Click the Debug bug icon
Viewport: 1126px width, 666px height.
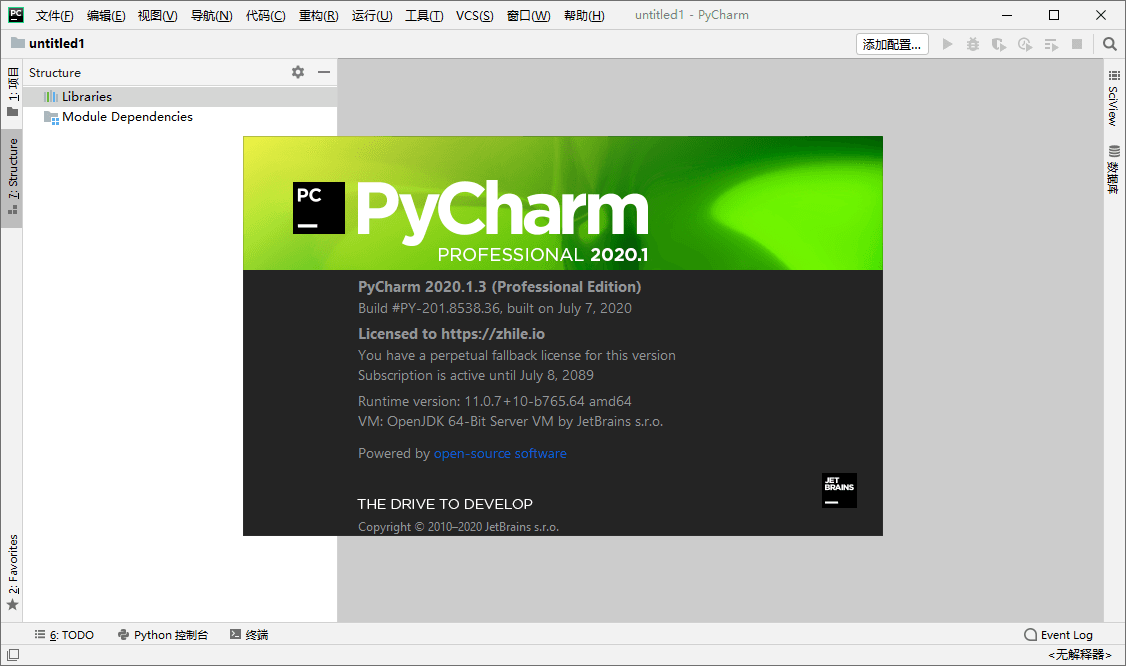(973, 44)
